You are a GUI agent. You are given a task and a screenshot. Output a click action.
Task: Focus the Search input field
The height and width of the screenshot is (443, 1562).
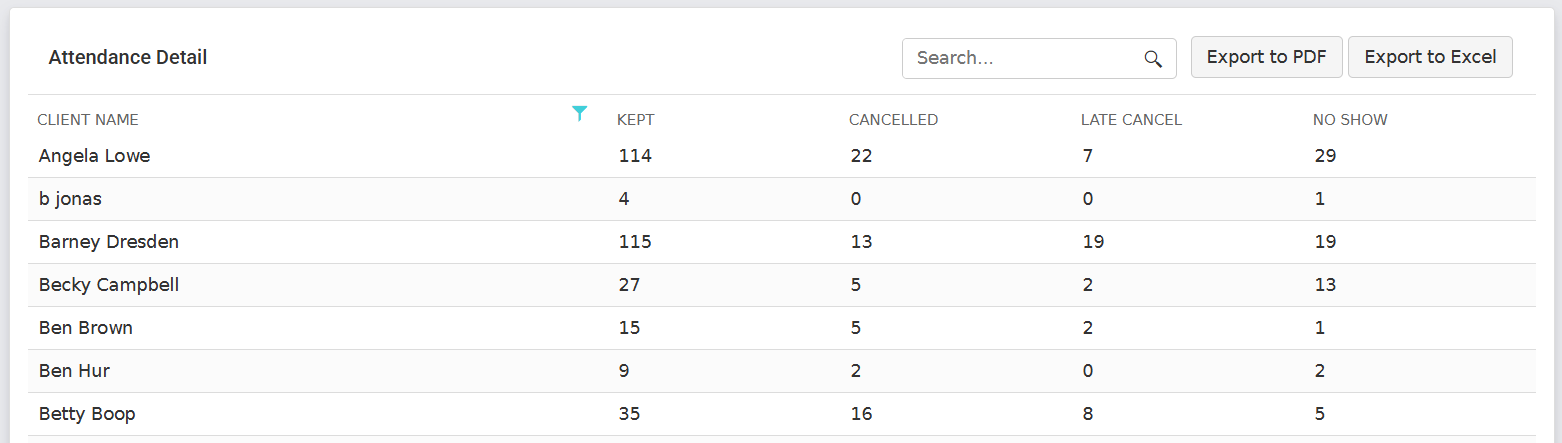point(1039,58)
